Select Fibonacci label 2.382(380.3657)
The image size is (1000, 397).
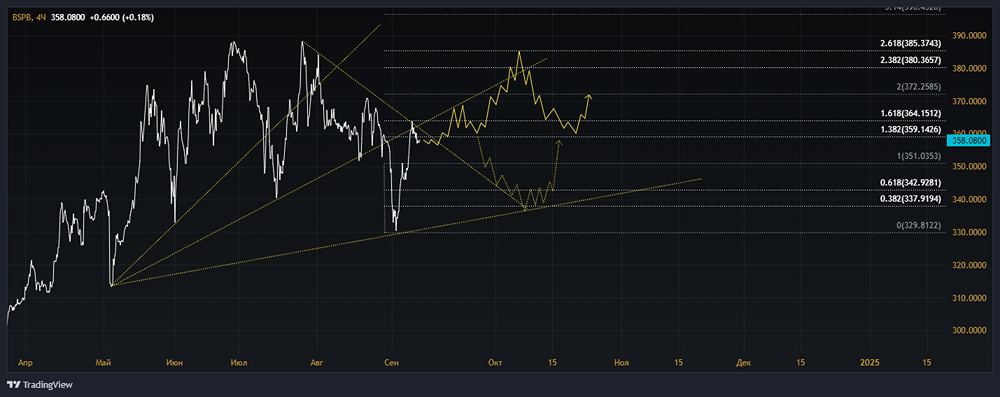coord(910,59)
